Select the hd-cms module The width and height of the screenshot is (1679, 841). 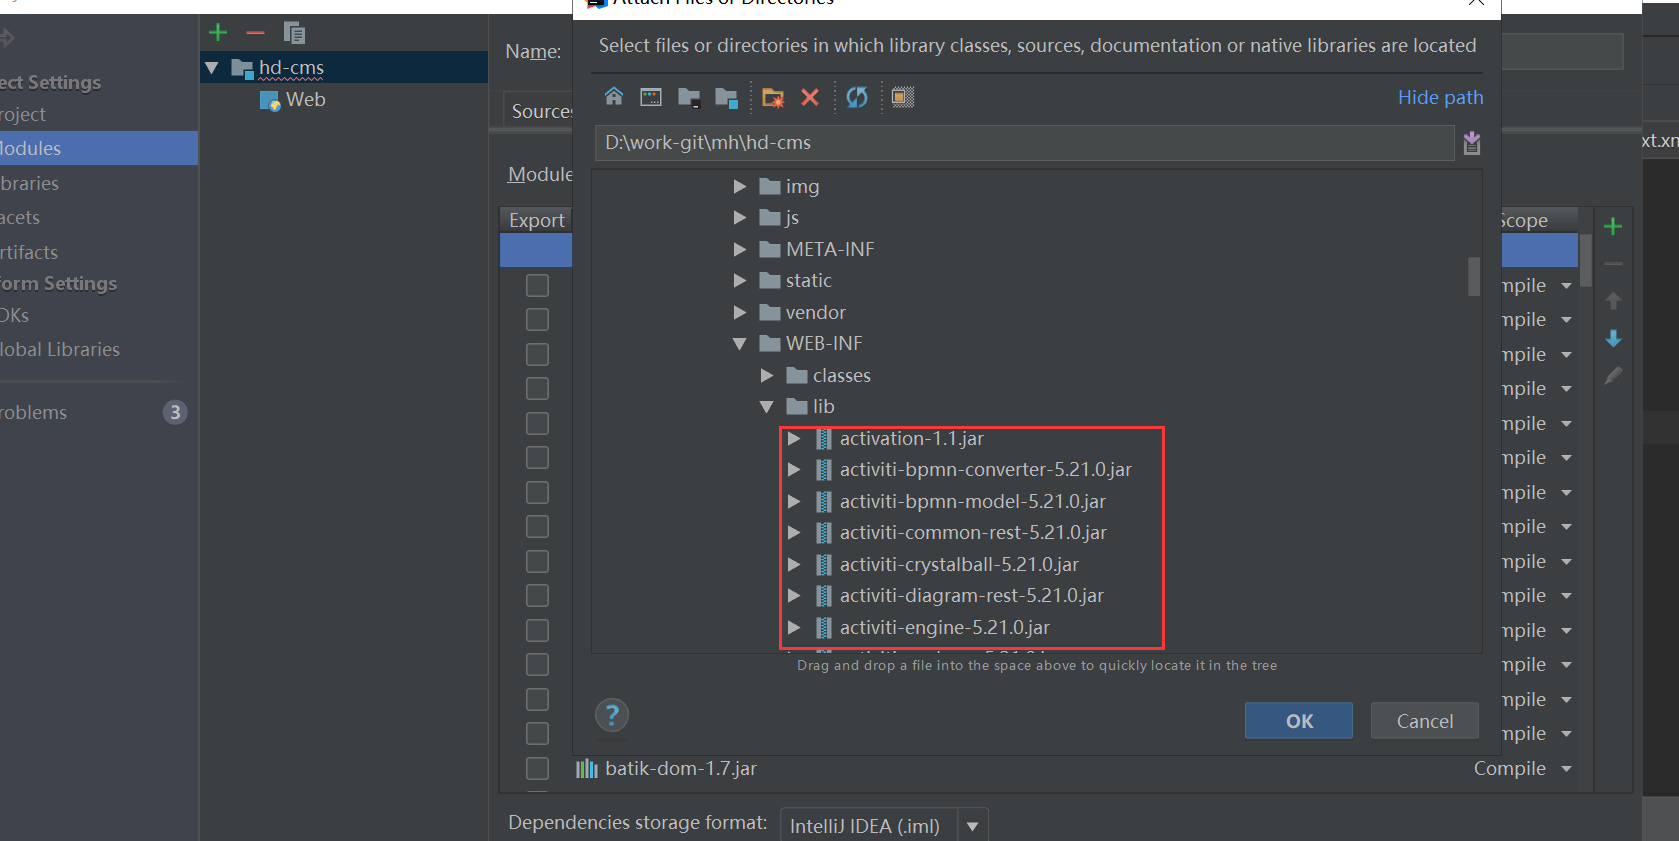pyautogui.click(x=291, y=68)
